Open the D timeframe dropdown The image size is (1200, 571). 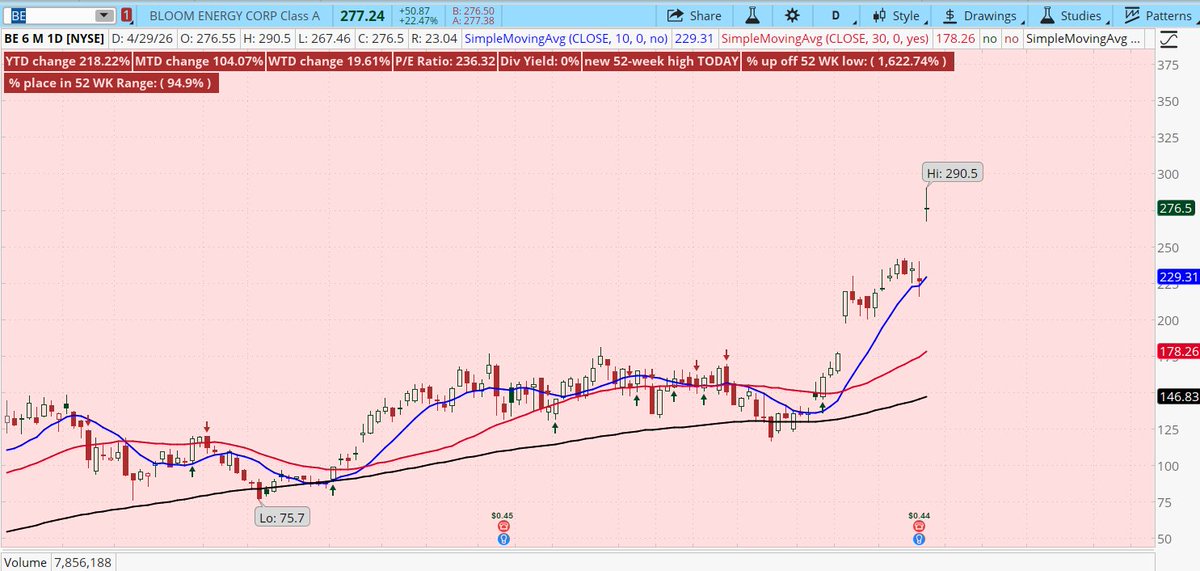[834, 15]
